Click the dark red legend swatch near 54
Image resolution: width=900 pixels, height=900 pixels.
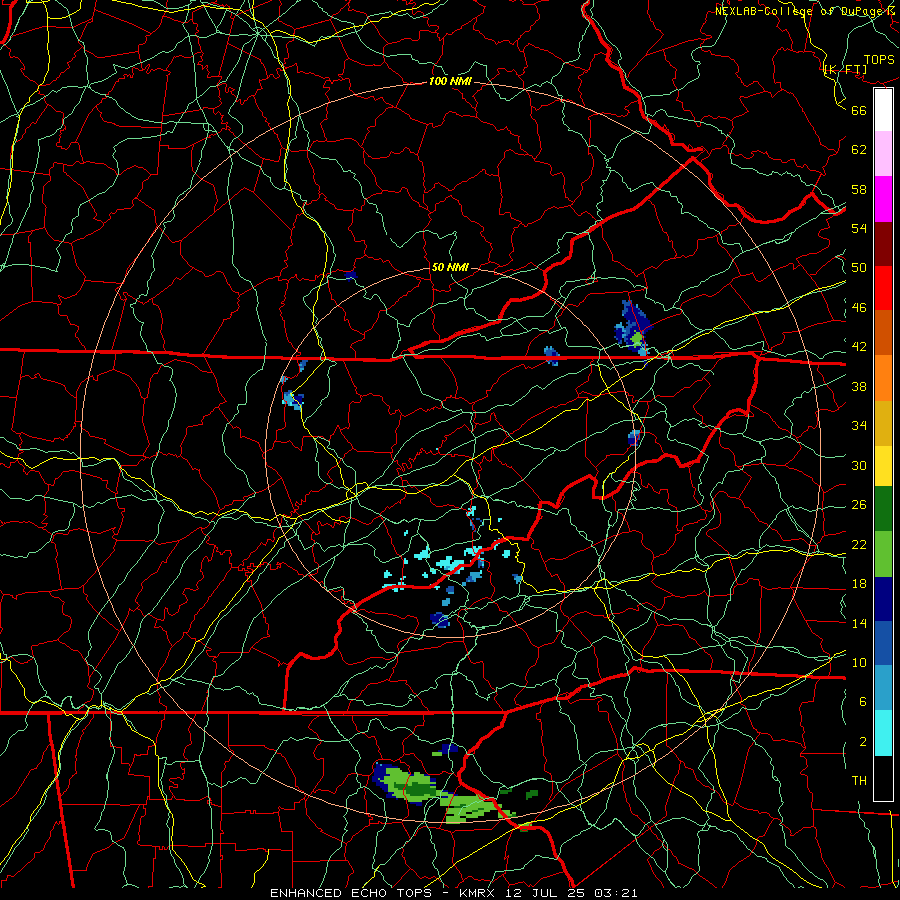883,244
